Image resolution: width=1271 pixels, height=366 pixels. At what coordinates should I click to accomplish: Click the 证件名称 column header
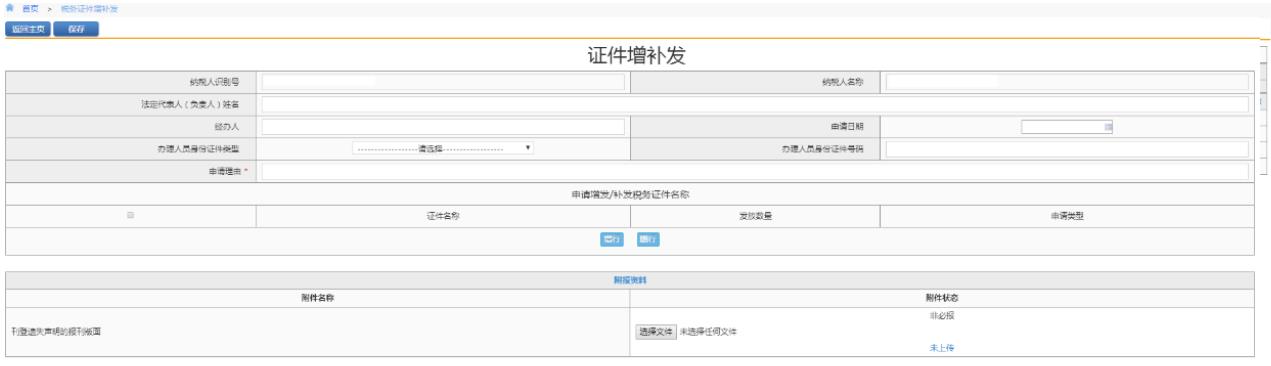[x=443, y=216]
